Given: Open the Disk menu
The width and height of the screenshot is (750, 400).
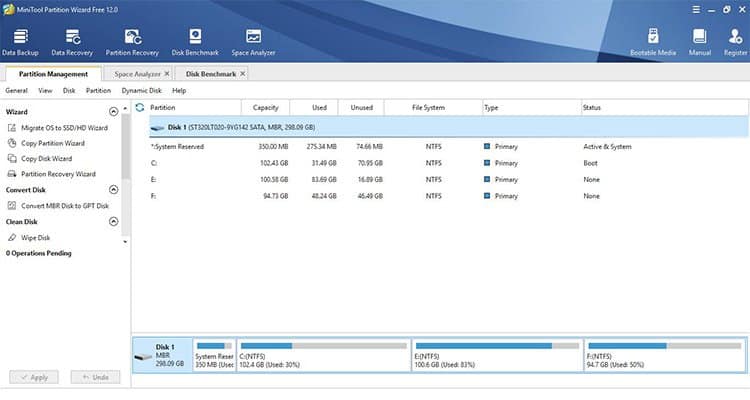Looking at the screenshot, I should (x=69, y=90).
